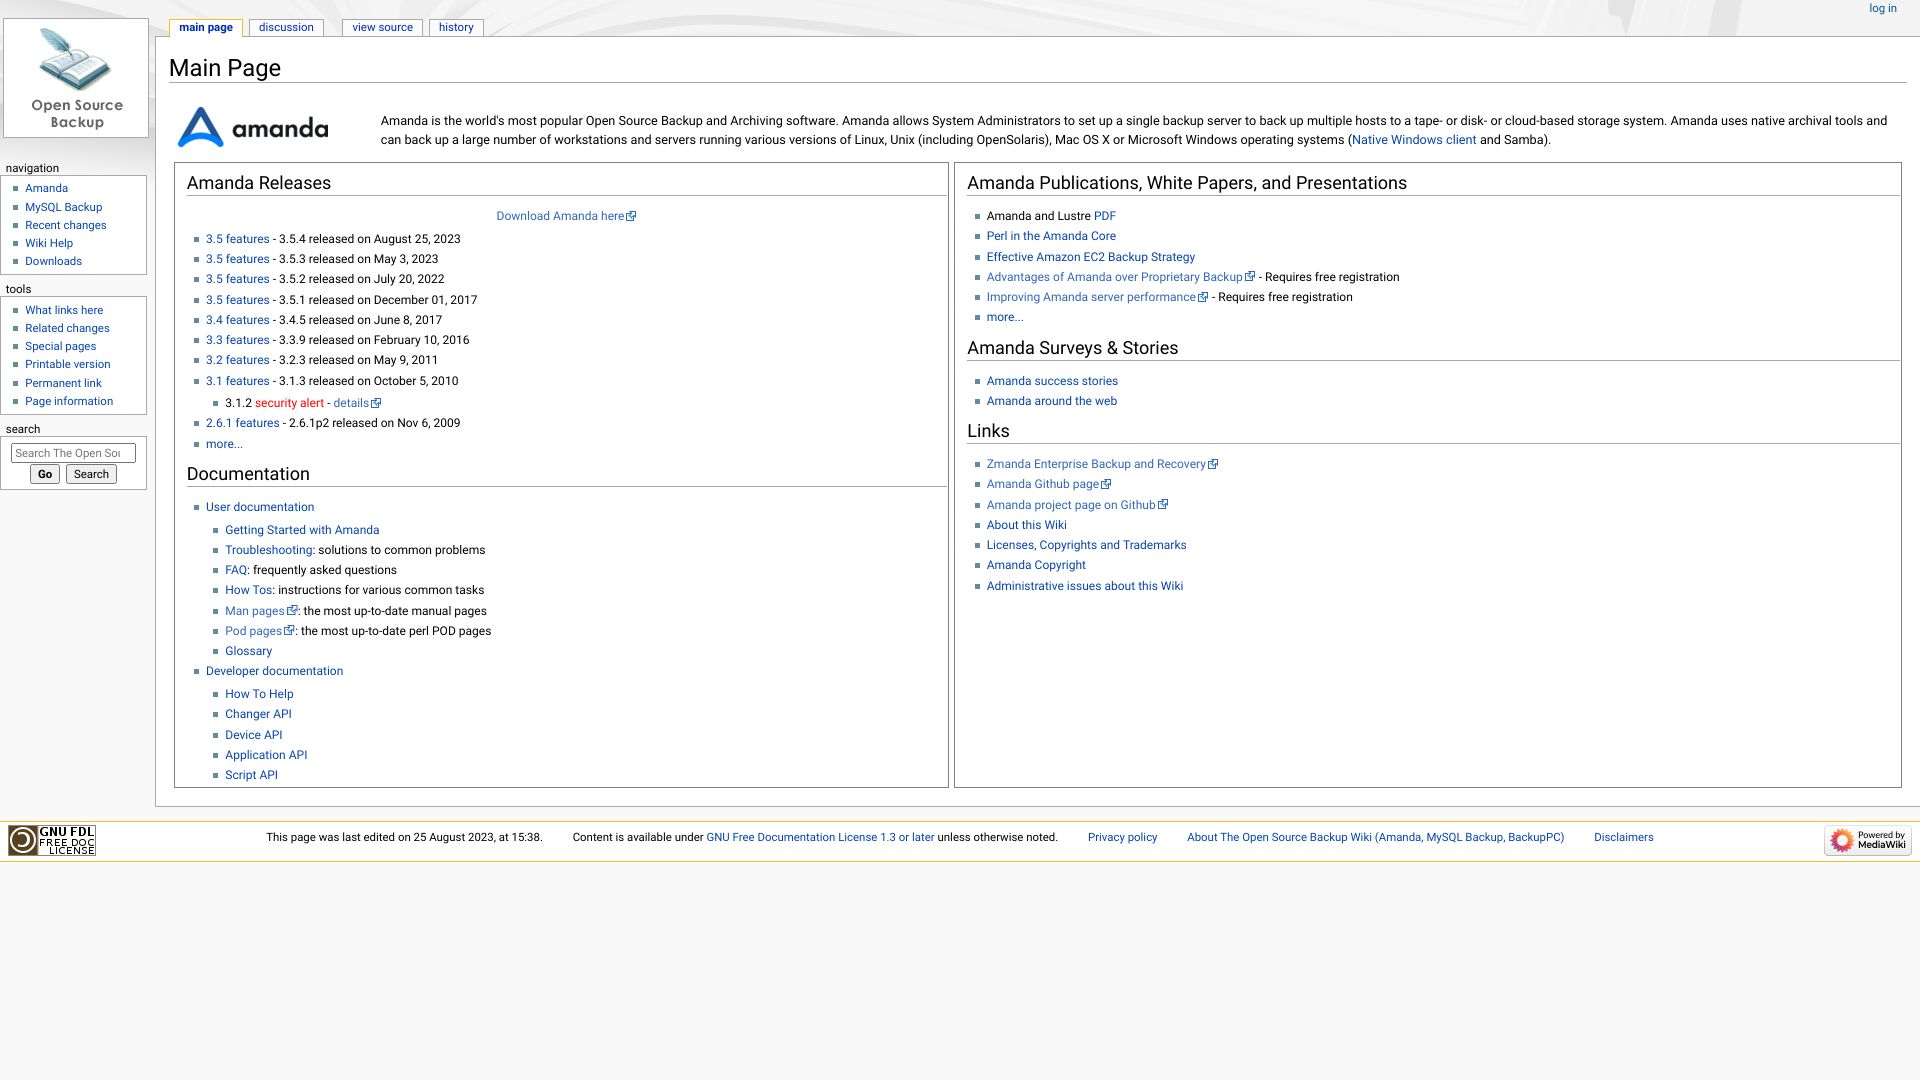Click the Powered by MediaWiki badge
Viewport: 1920px width, 1080px height.
[1867, 840]
